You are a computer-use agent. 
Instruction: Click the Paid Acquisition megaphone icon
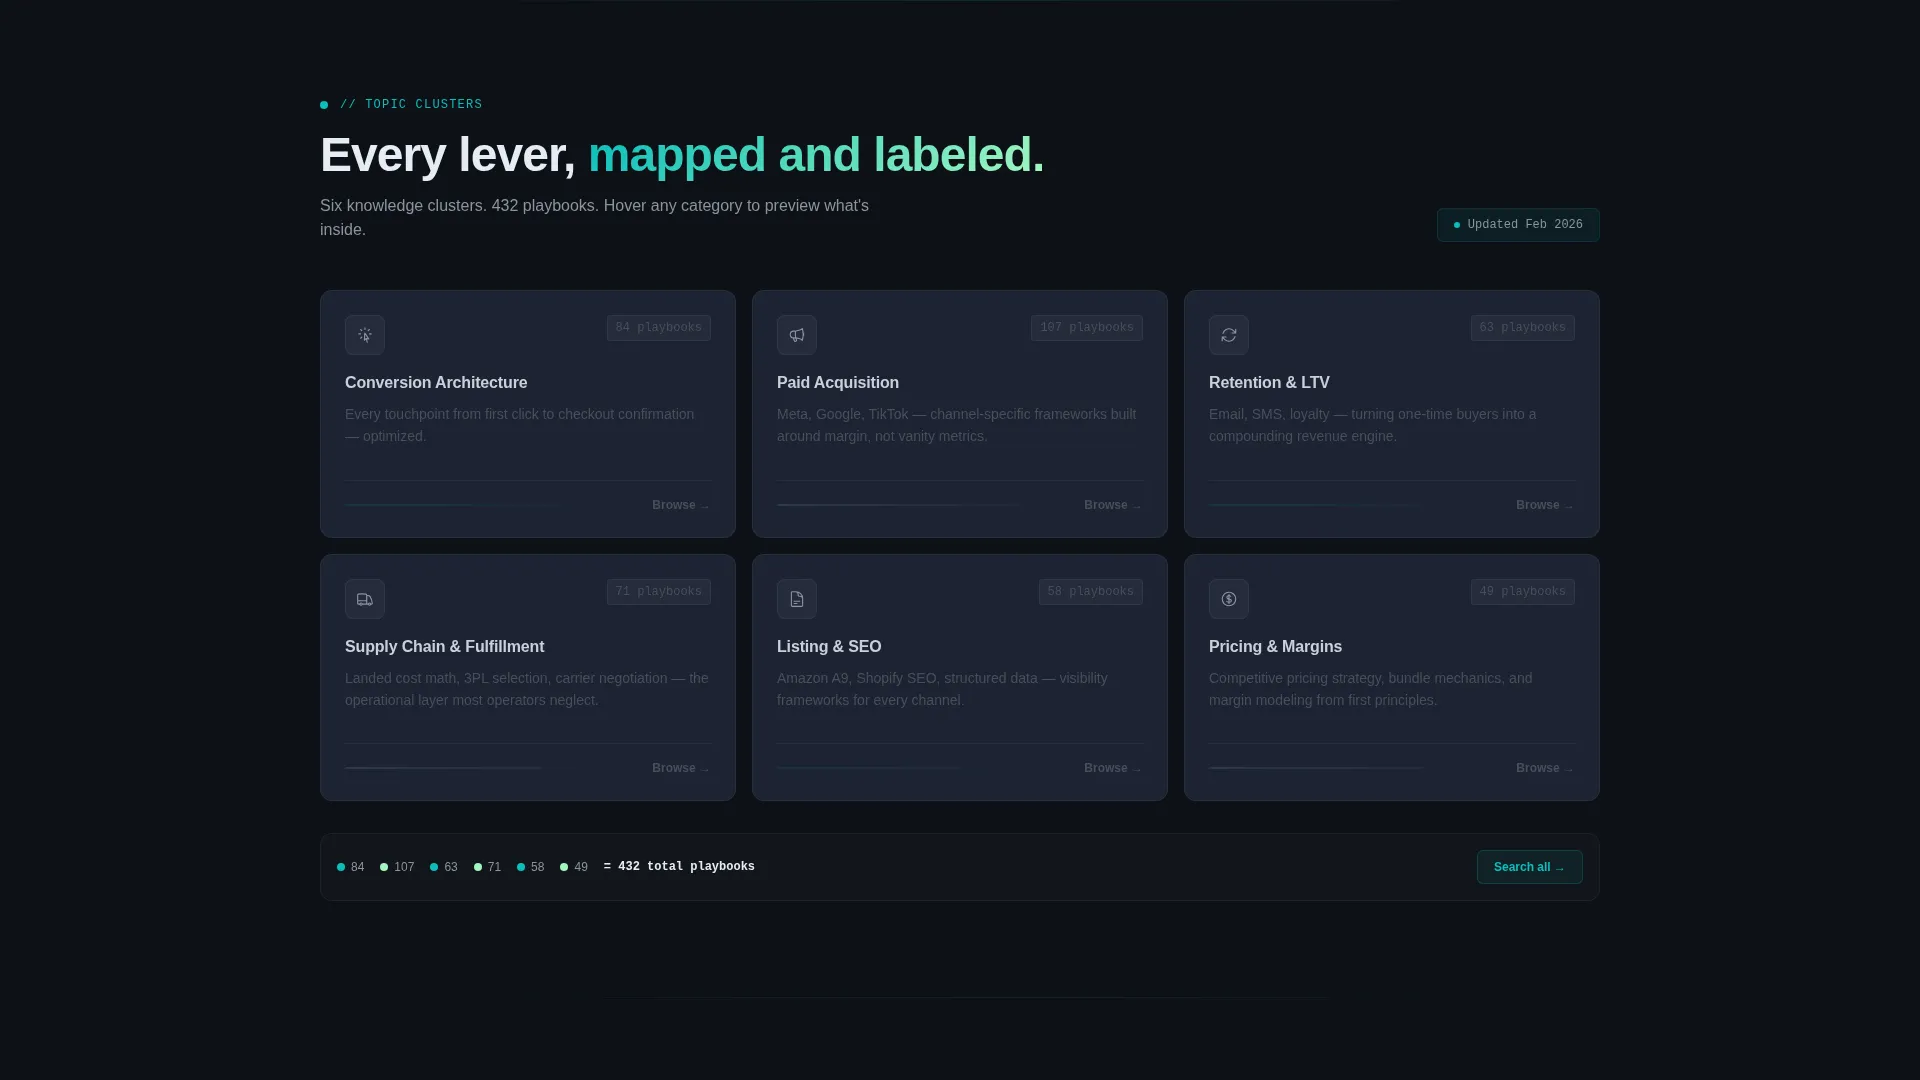[797, 335]
